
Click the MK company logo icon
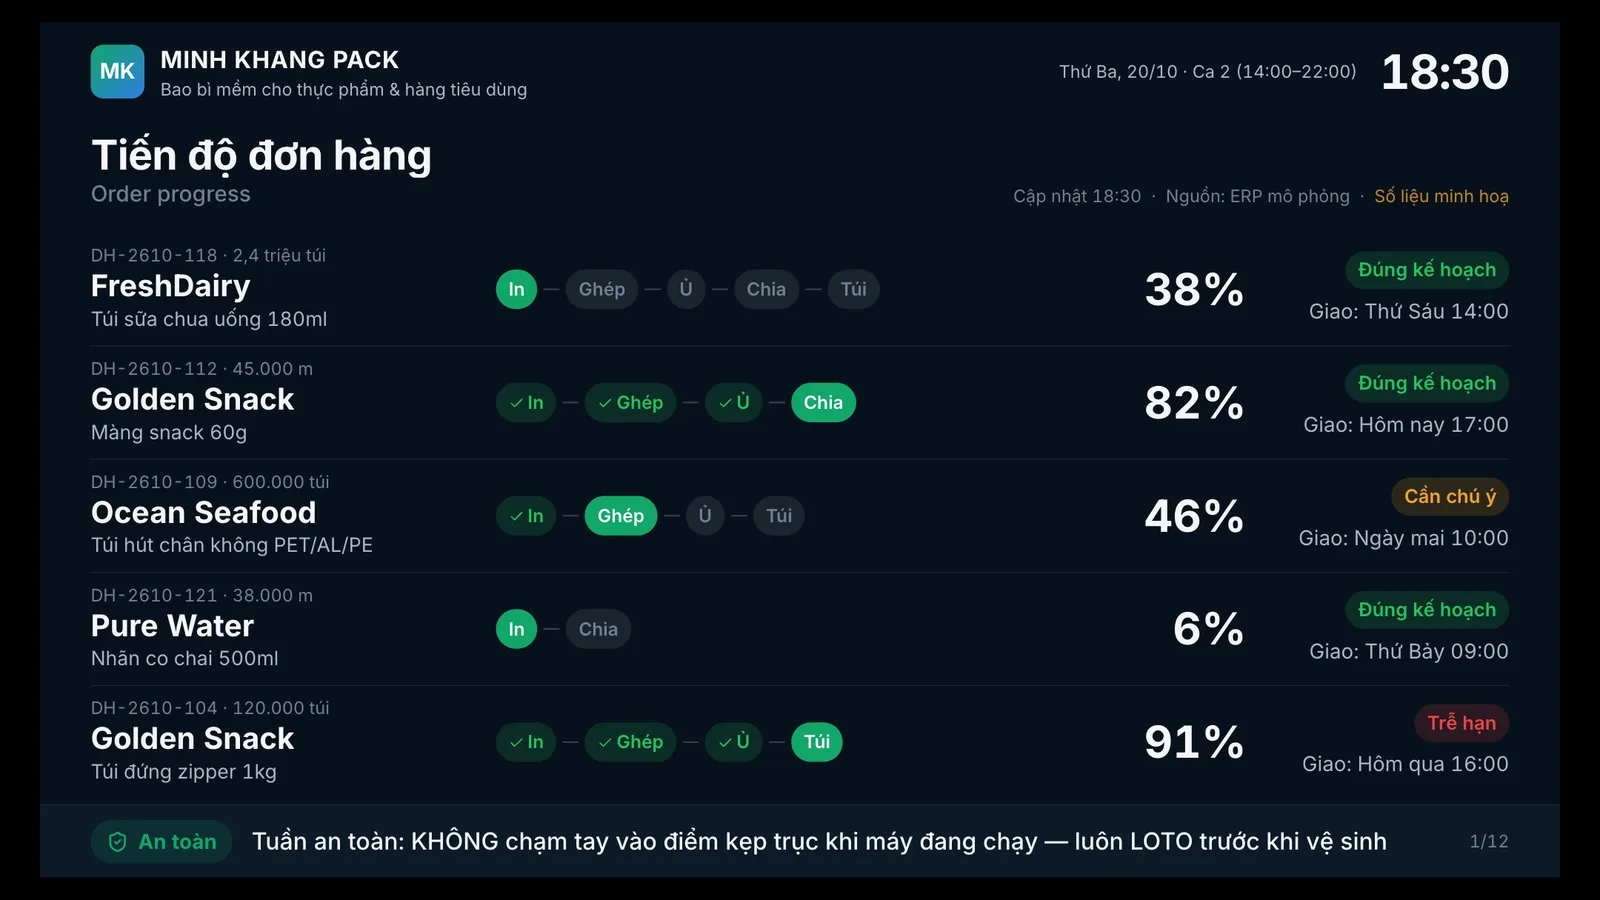pyautogui.click(x=117, y=71)
